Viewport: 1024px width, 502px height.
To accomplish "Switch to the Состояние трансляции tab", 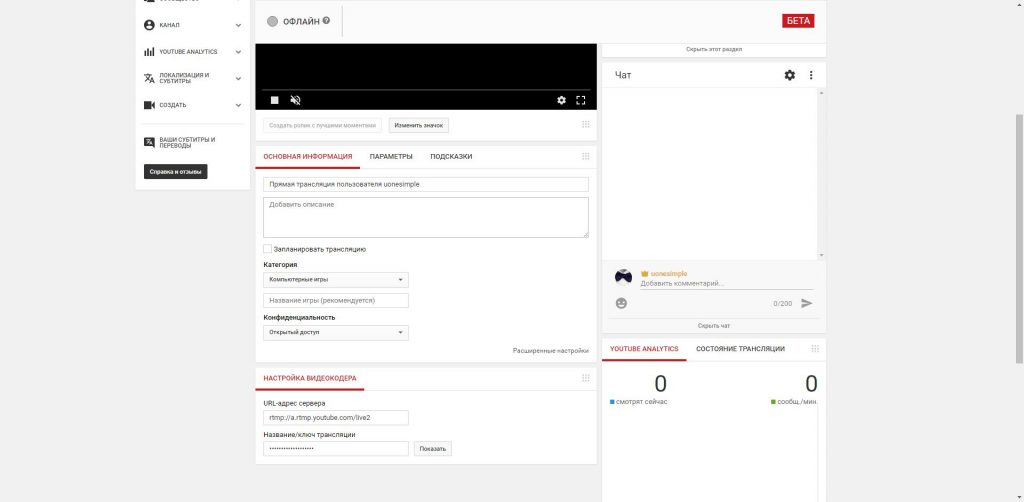I will tap(740, 349).
